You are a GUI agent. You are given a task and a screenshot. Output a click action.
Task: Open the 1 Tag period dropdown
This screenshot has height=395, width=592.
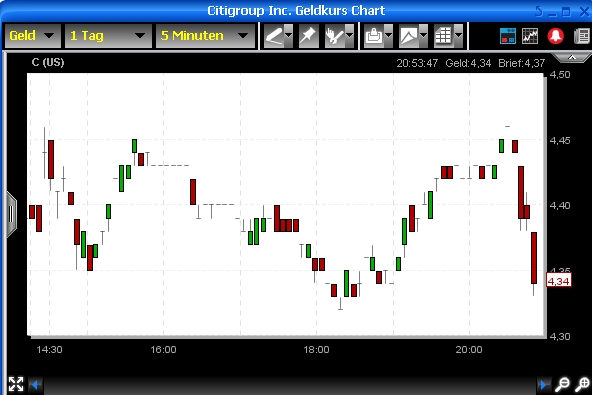tap(108, 36)
